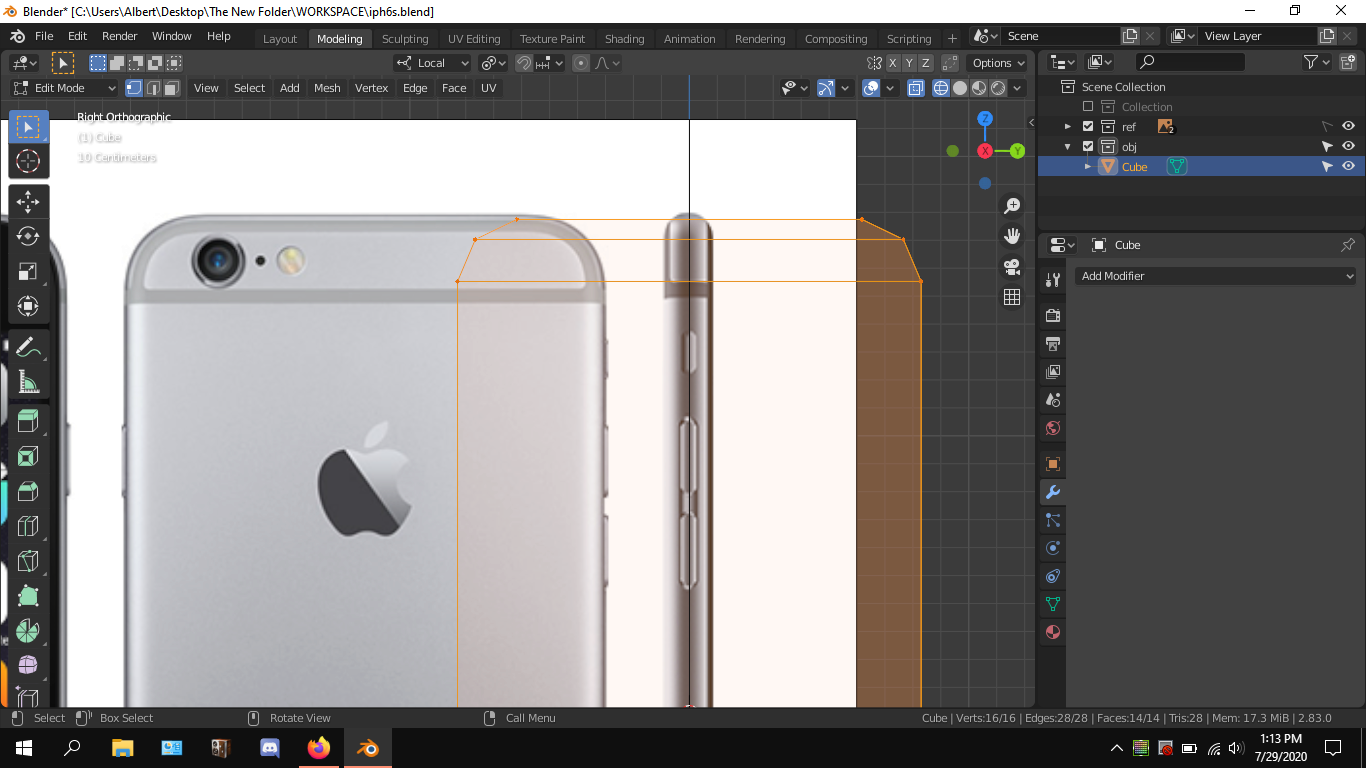Open the Vertex menu in viewport header
1366x768 pixels.
[x=371, y=88]
